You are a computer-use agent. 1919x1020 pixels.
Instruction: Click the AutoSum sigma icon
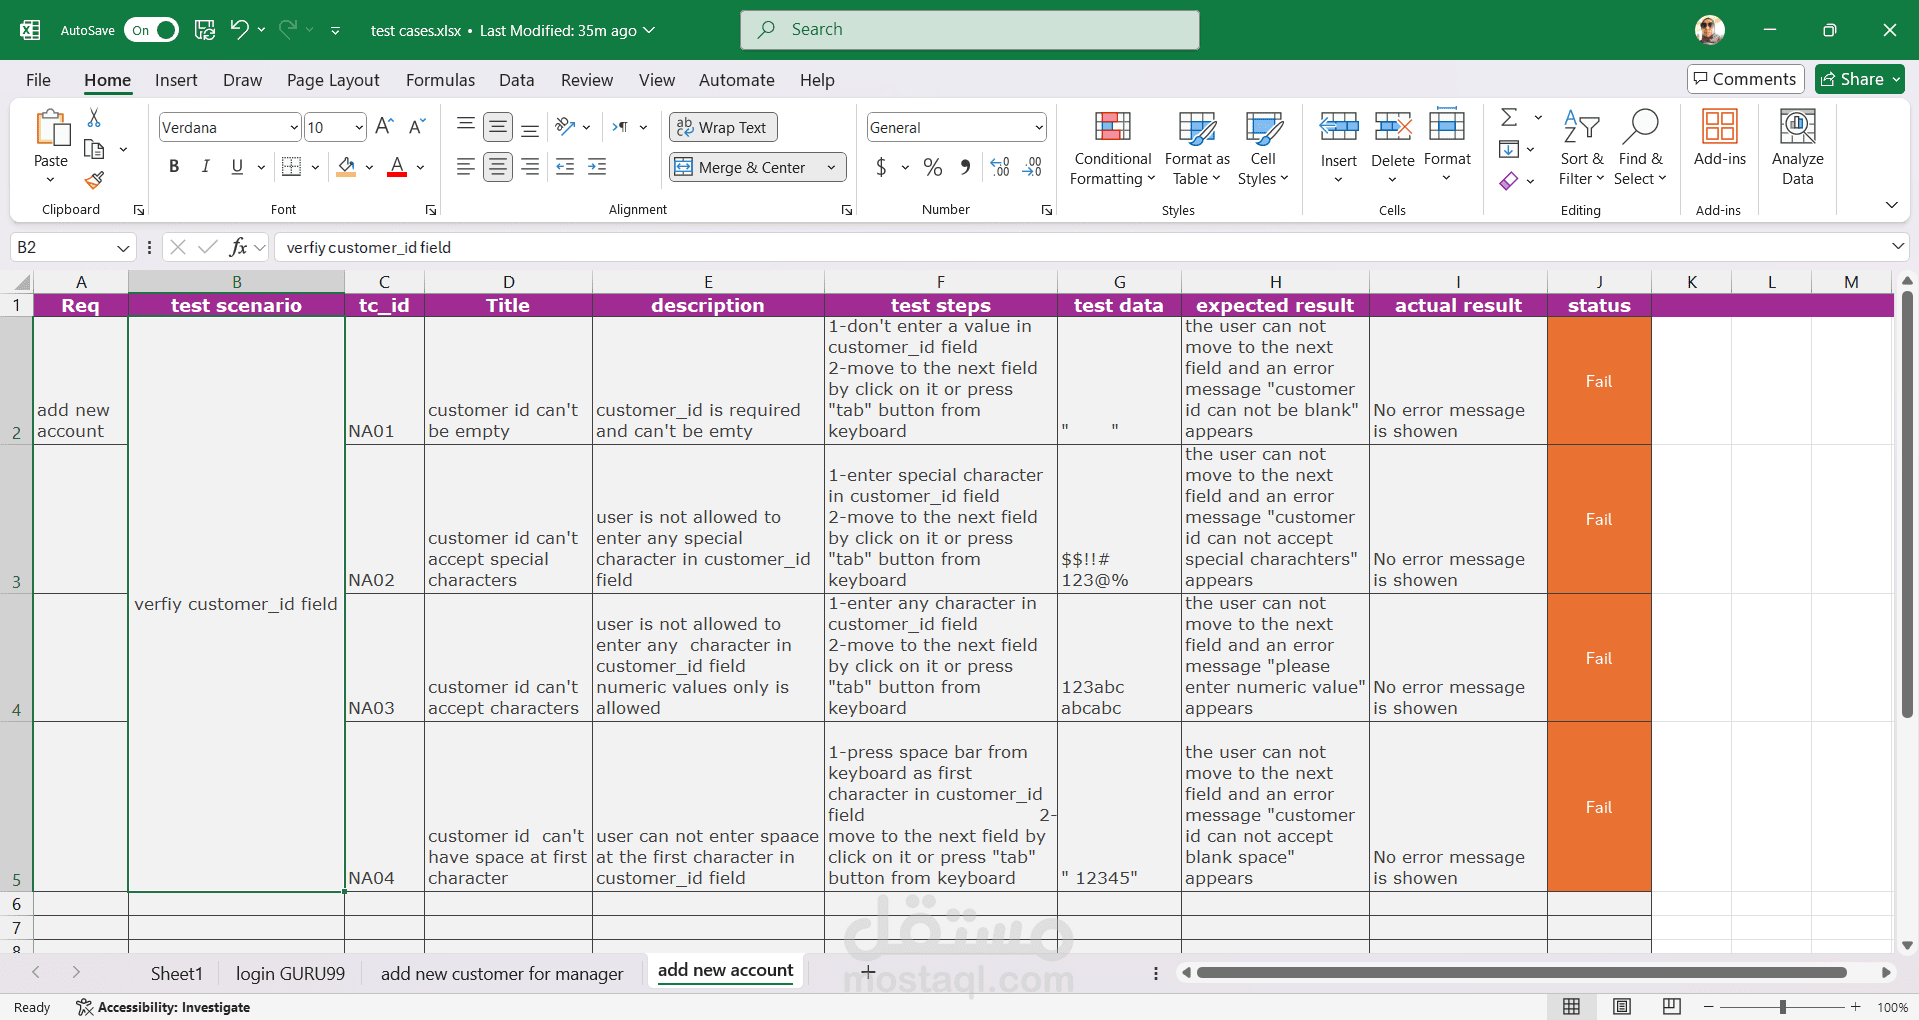coord(1509,118)
